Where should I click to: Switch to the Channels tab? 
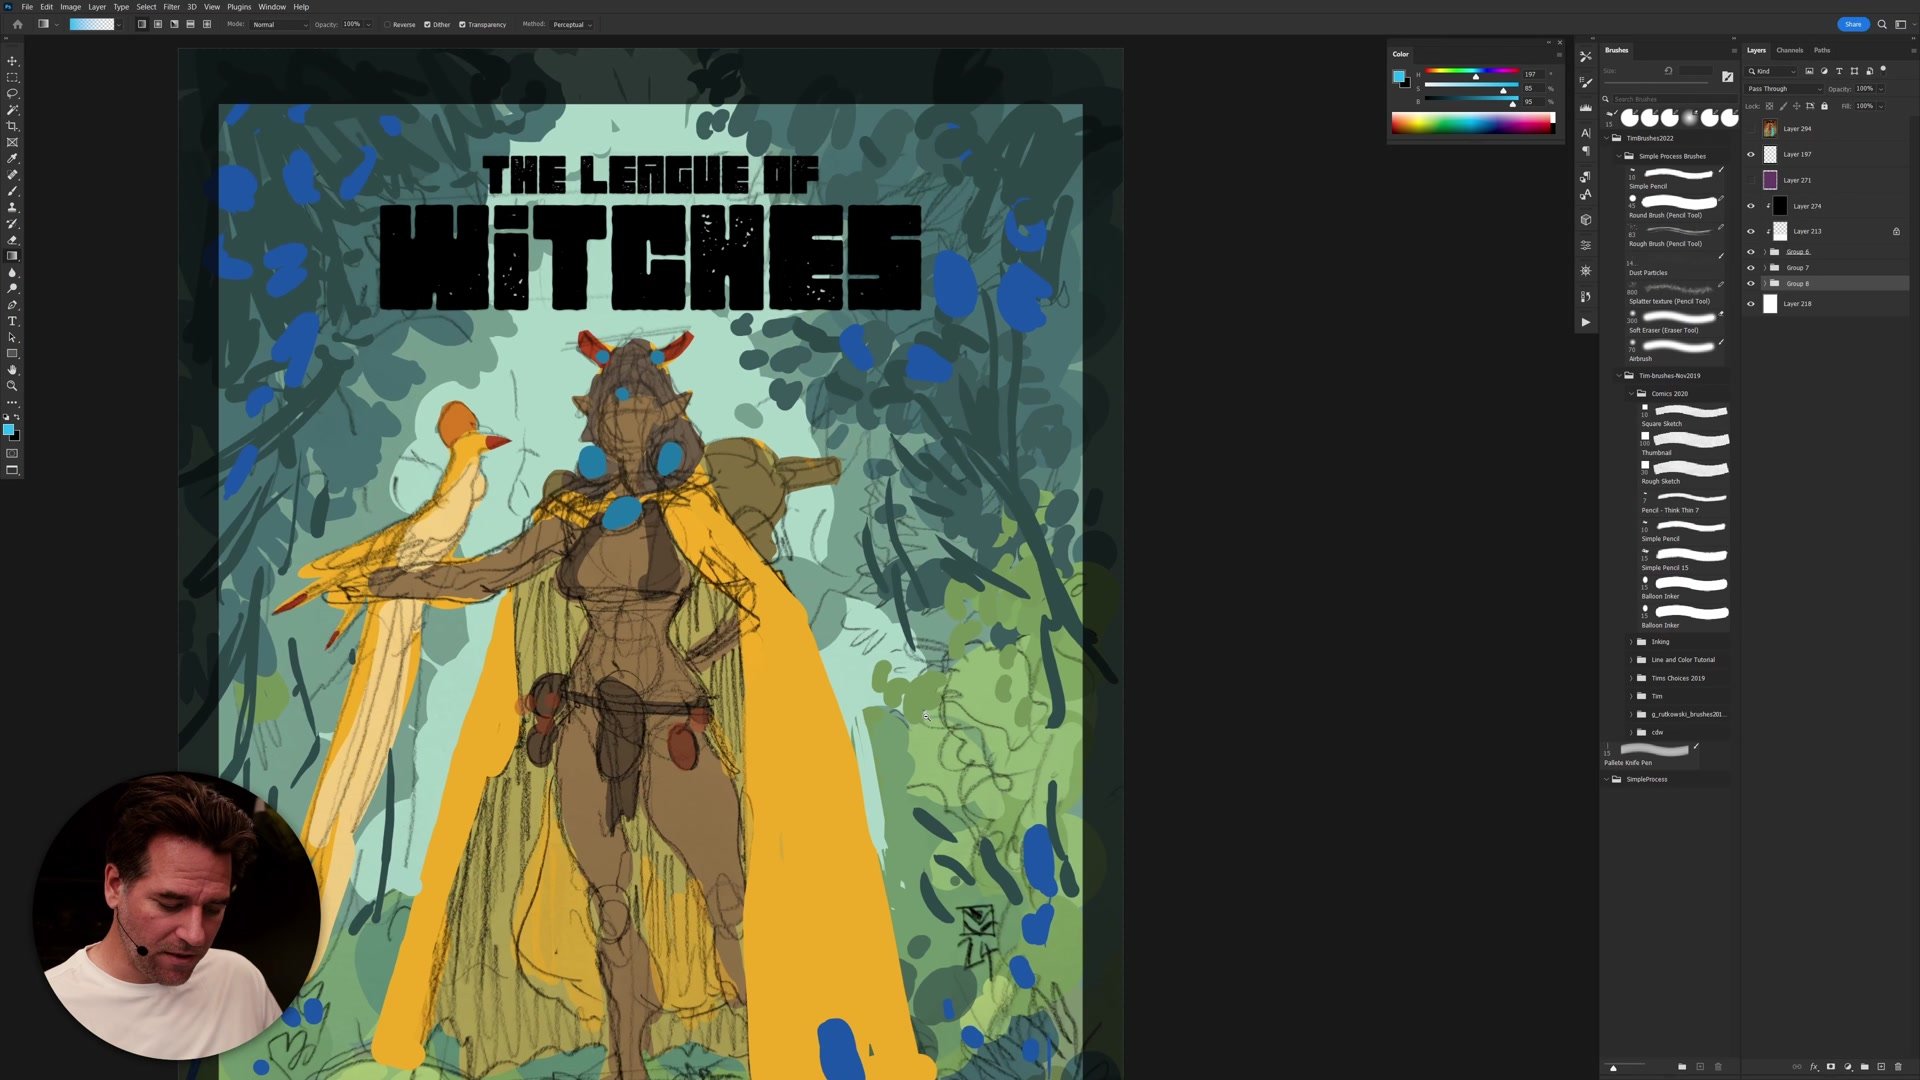(x=1789, y=50)
